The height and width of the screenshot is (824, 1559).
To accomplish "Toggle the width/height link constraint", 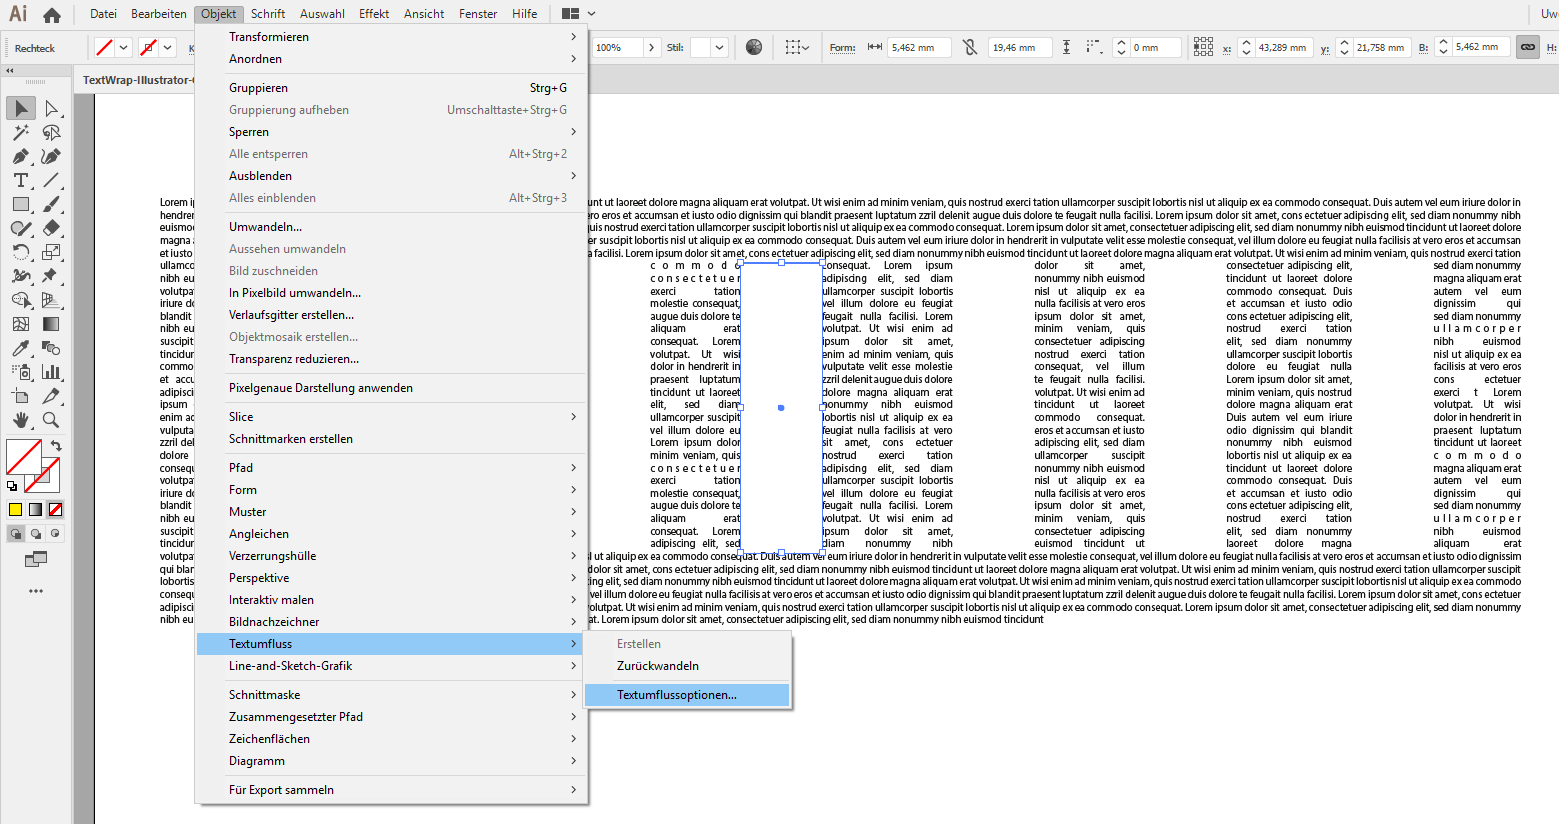I will tap(1527, 46).
